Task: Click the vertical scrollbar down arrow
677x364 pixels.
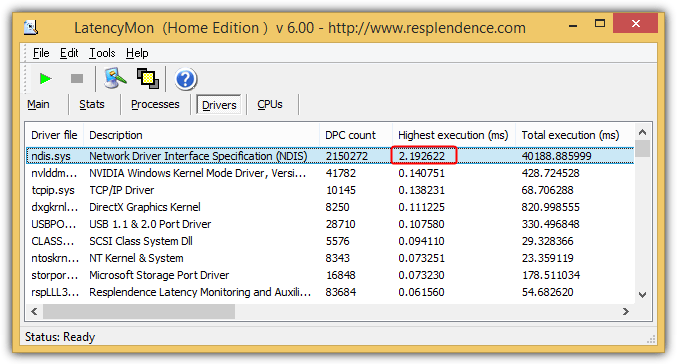Action: [x=642, y=295]
